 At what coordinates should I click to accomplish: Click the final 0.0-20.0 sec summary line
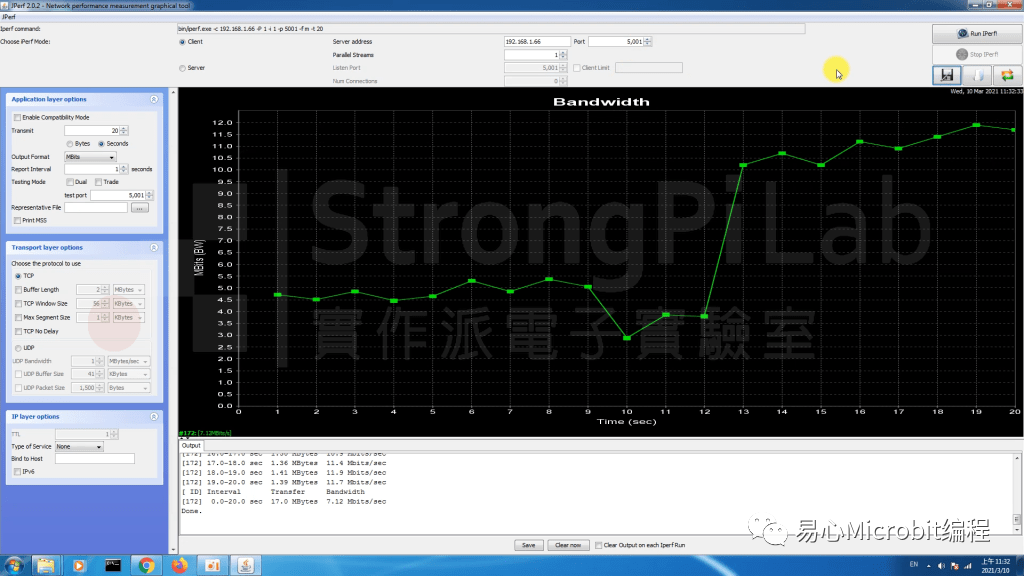click(284, 502)
